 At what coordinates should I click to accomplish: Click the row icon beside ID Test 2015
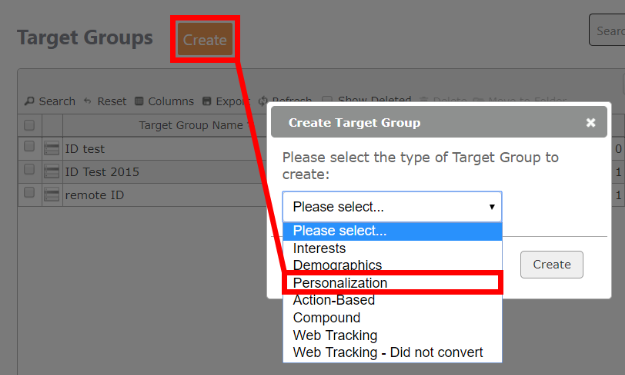tap(51, 172)
